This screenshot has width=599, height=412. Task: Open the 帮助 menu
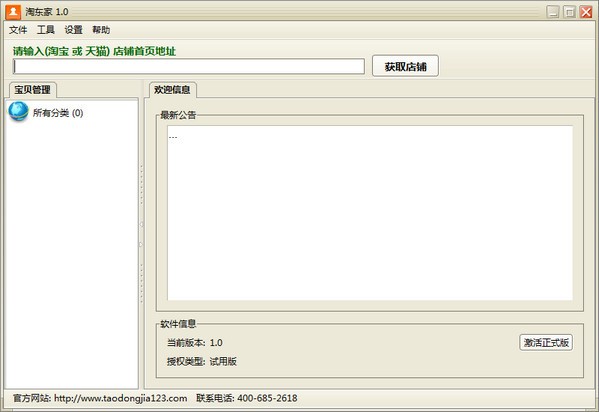click(101, 30)
